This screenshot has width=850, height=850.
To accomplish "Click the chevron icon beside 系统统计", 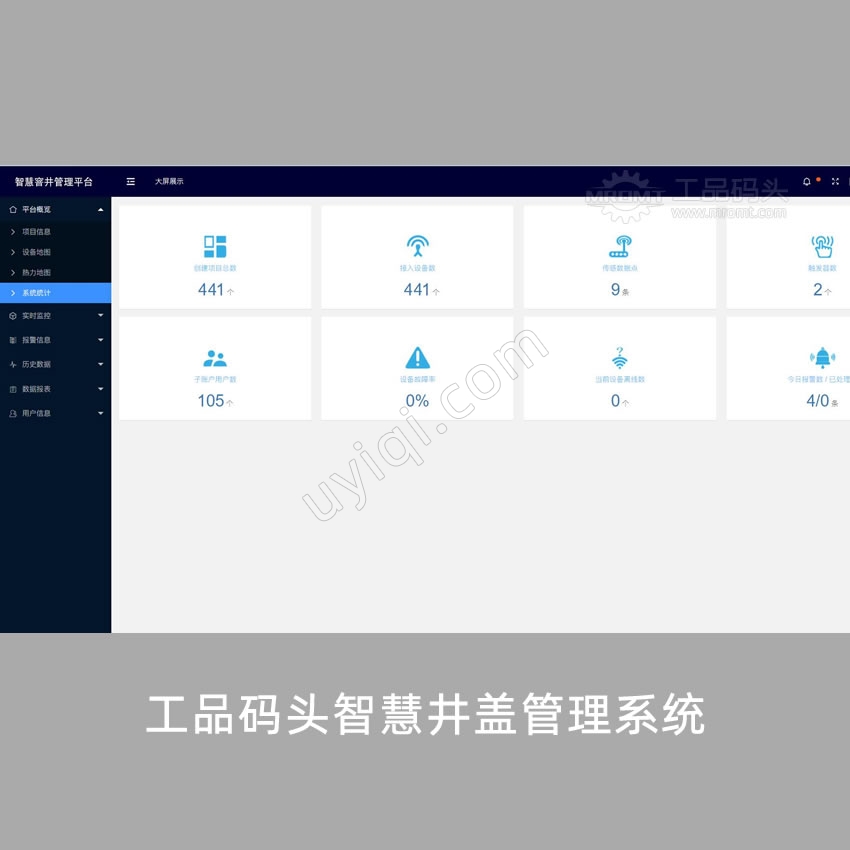I will tap(13, 293).
